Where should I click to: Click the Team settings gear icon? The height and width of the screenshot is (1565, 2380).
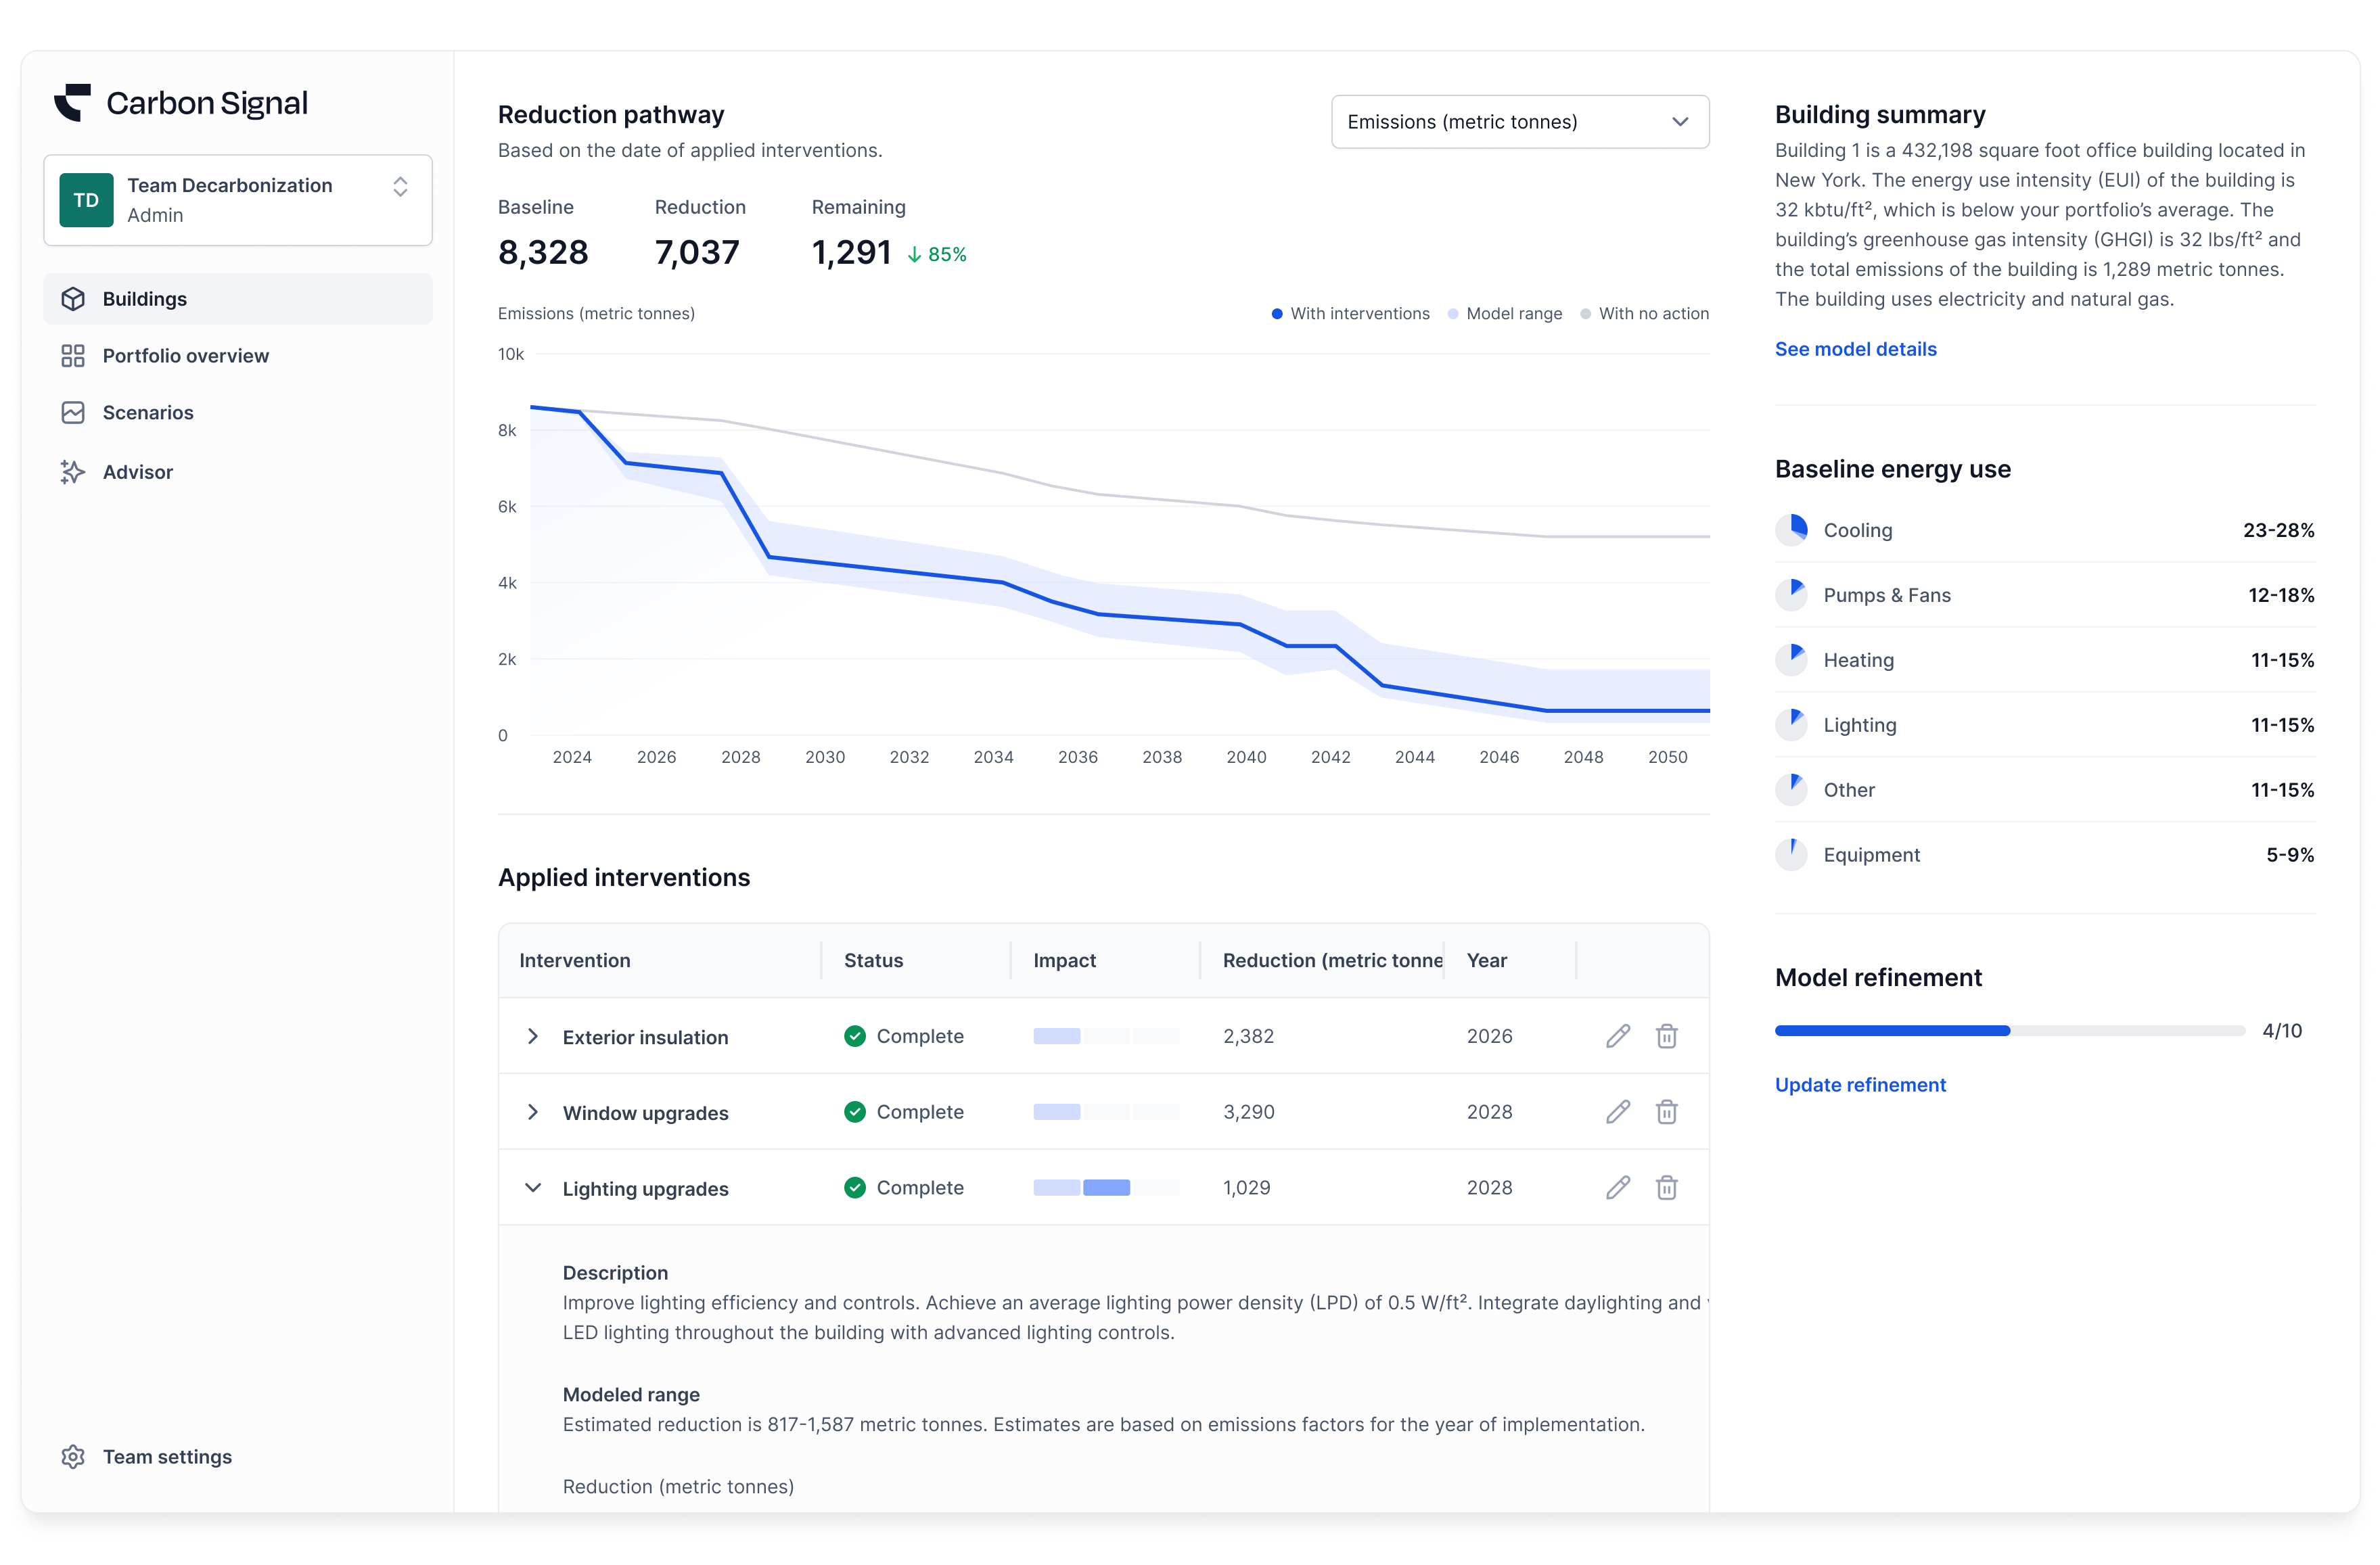73,1457
